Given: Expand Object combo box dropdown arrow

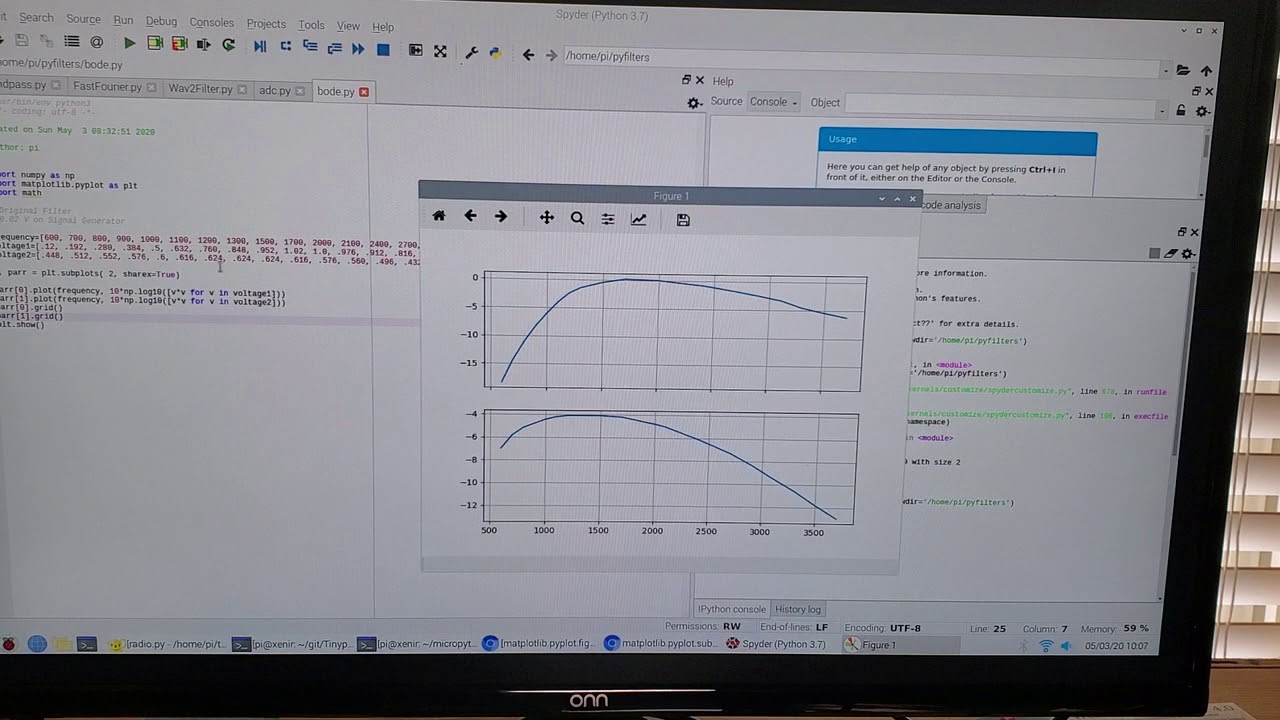Looking at the screenshot, I should (x=1162, y=112).
